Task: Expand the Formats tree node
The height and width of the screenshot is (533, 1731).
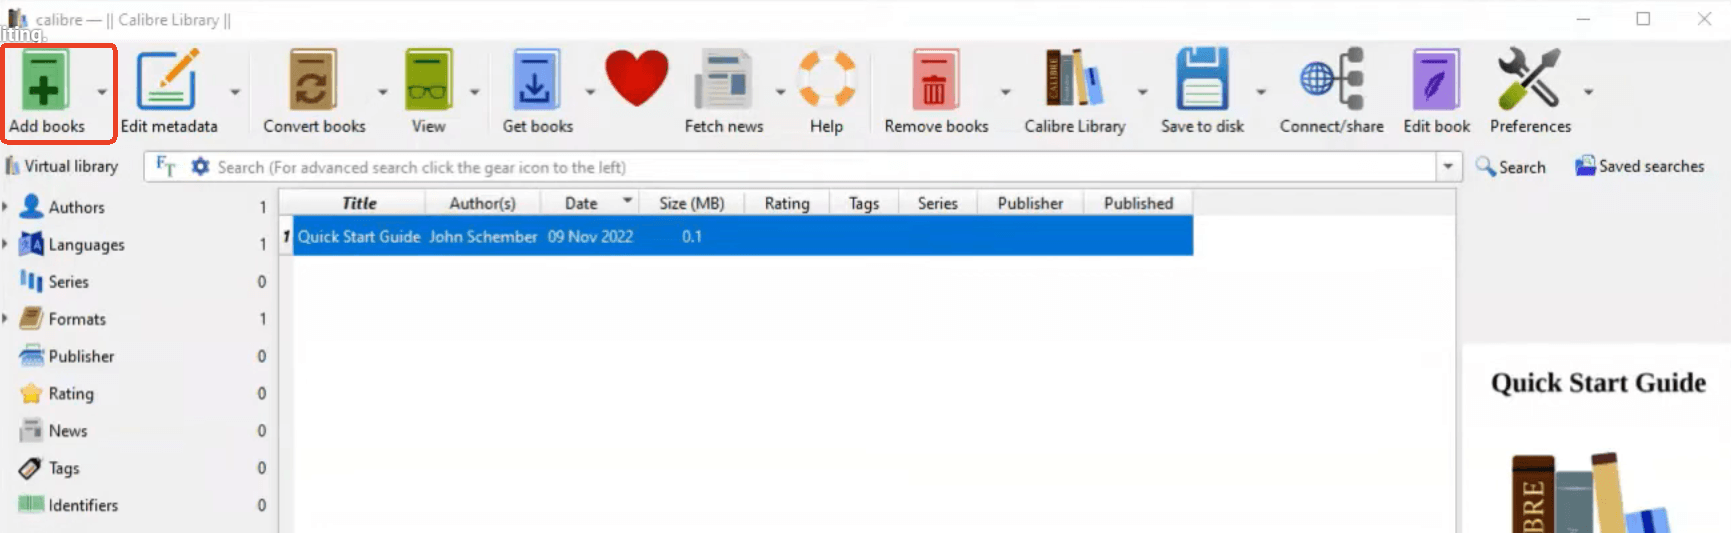Action: point(5,318)
